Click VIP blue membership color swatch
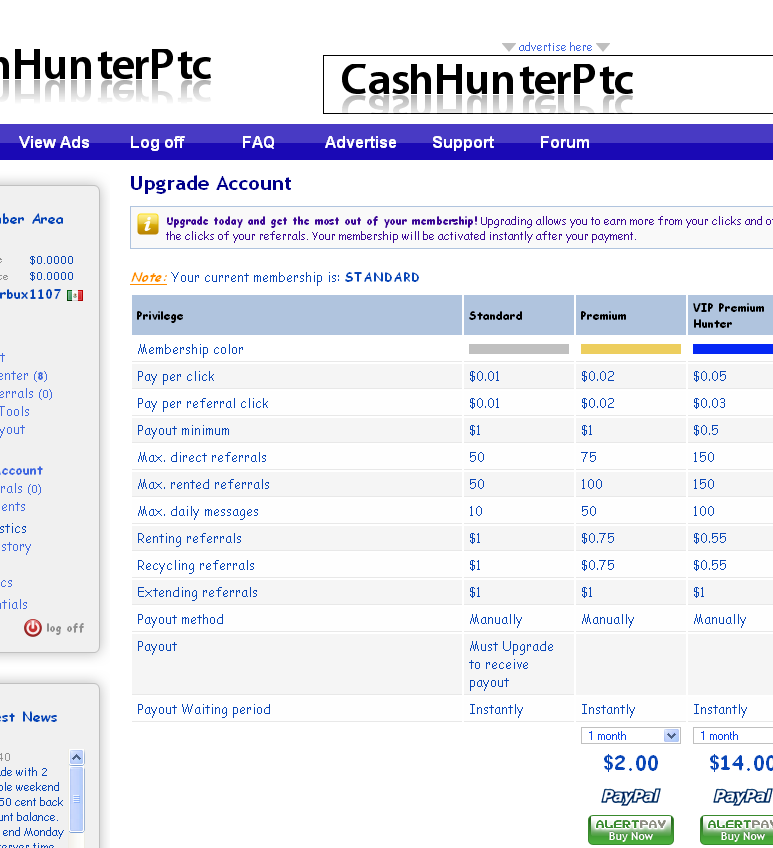The image size is (773, 848). click(x=733, y=349)
